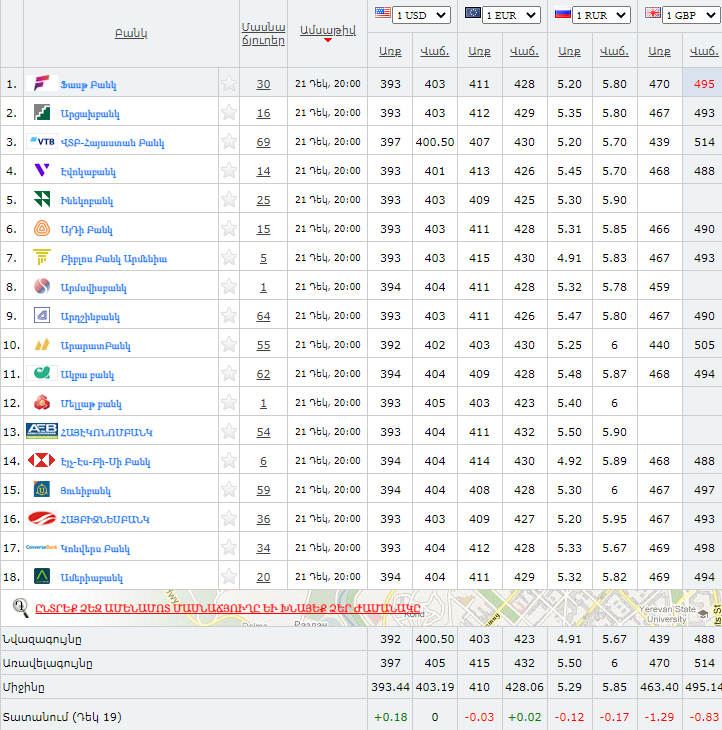Viewport: 722px width, 730px height.
Task: Toggle favorite star in the AEB row
Action: pos(229,432)
